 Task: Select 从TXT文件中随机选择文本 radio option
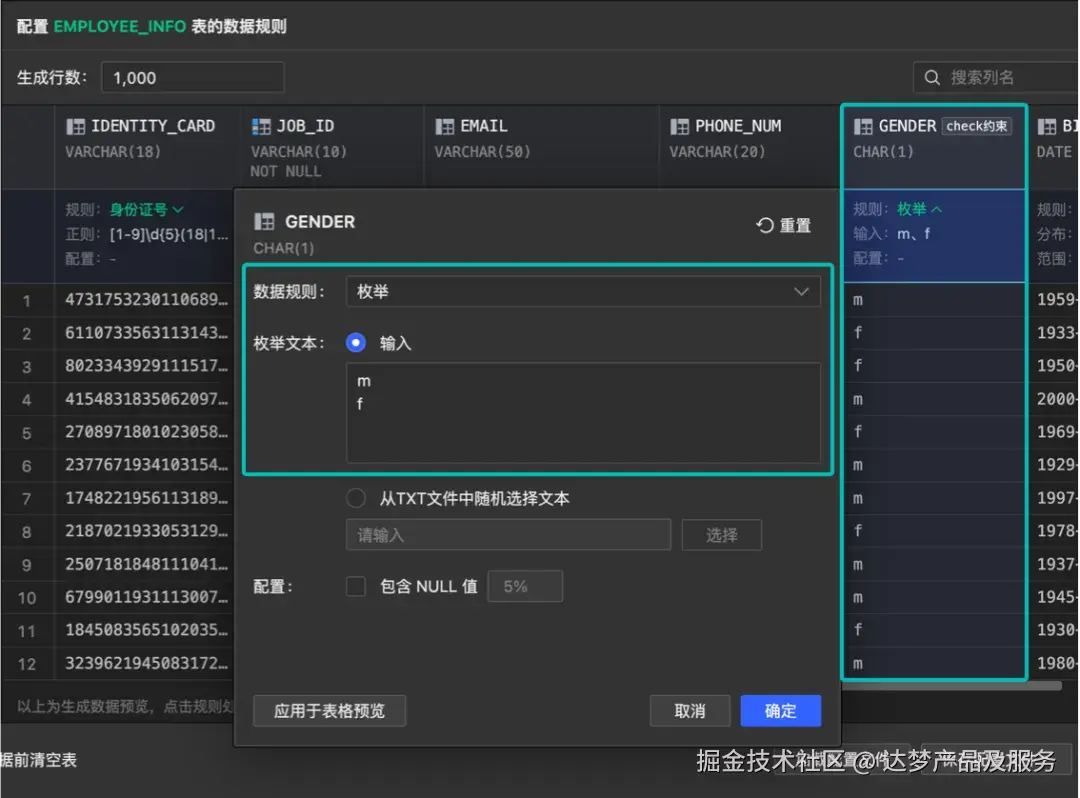355,498
